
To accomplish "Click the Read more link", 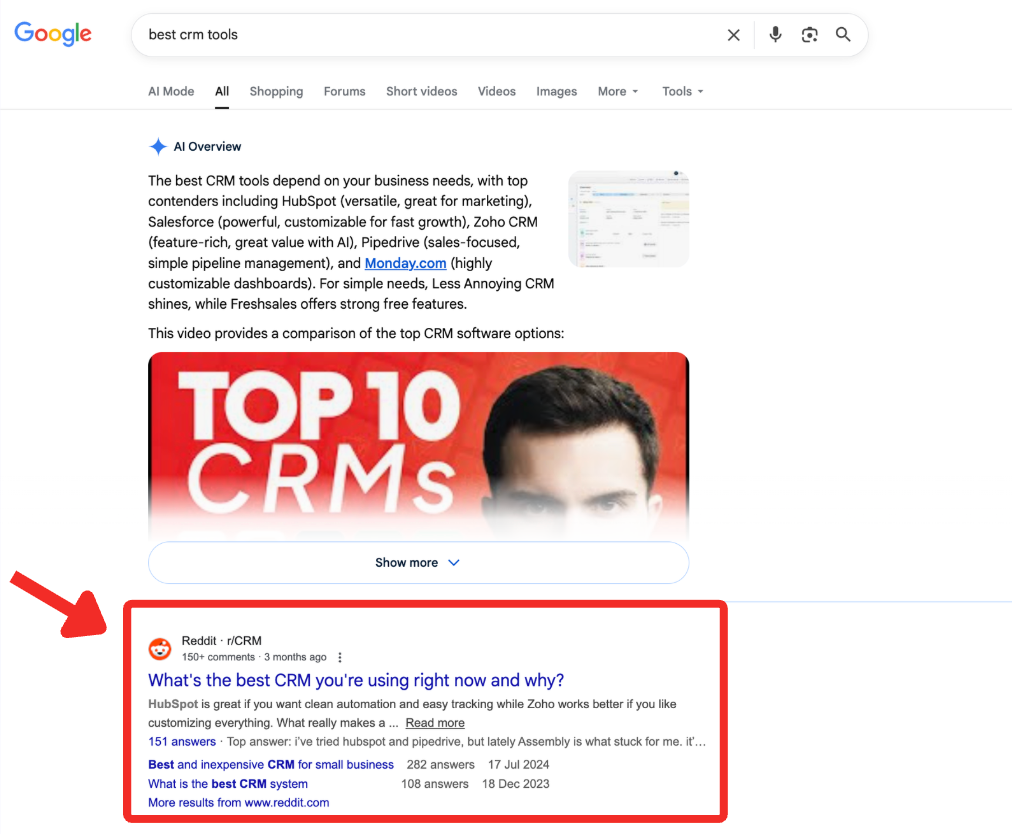I will [435, 723].
